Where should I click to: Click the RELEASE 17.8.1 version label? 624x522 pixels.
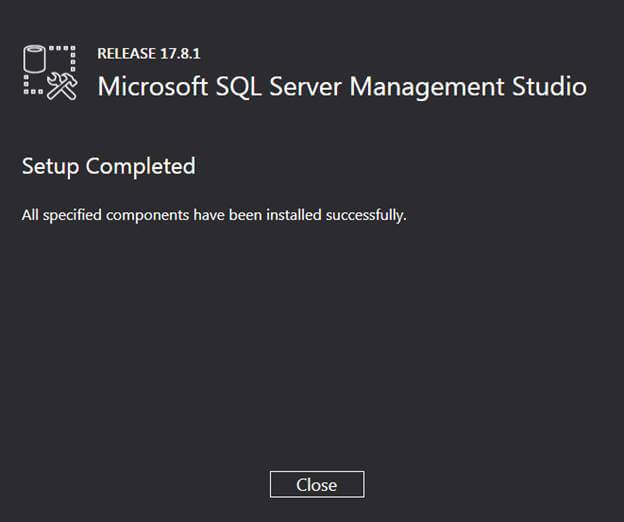click(x=141, y=53)
